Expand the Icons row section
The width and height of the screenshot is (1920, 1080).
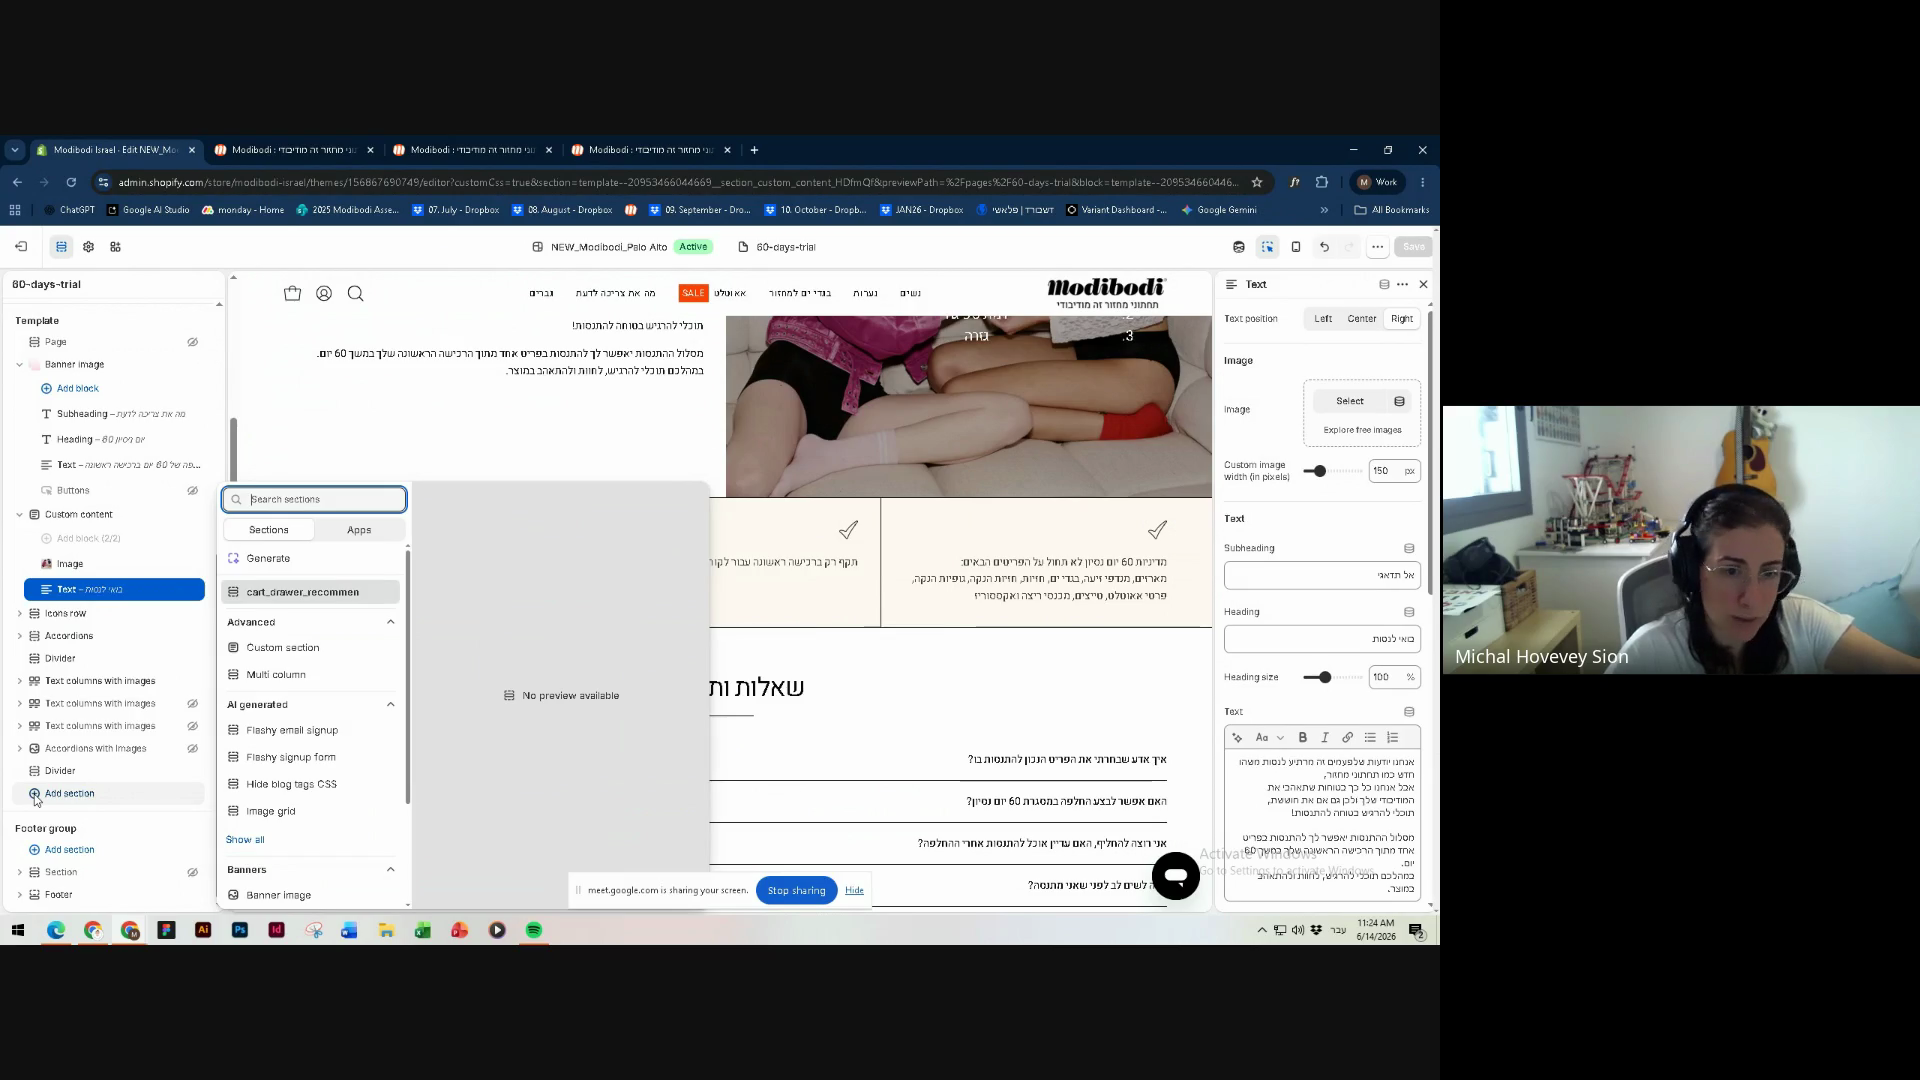(19, 614)
